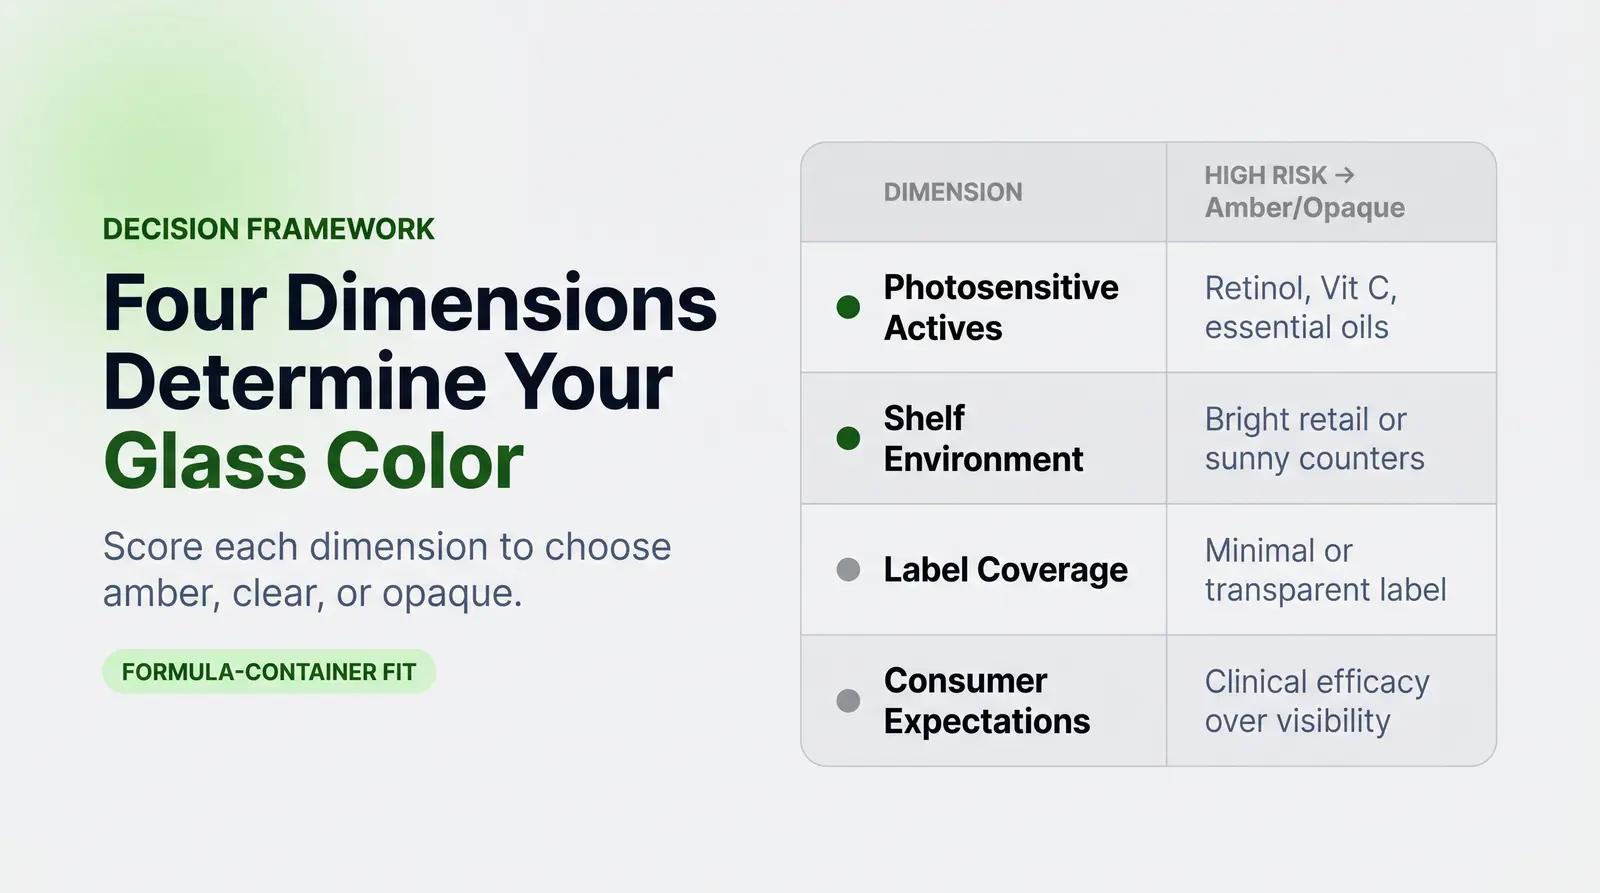Click the arrow after HIGH RISK header
Viewport: 1600px width, 893px height.
point(1345,175)
